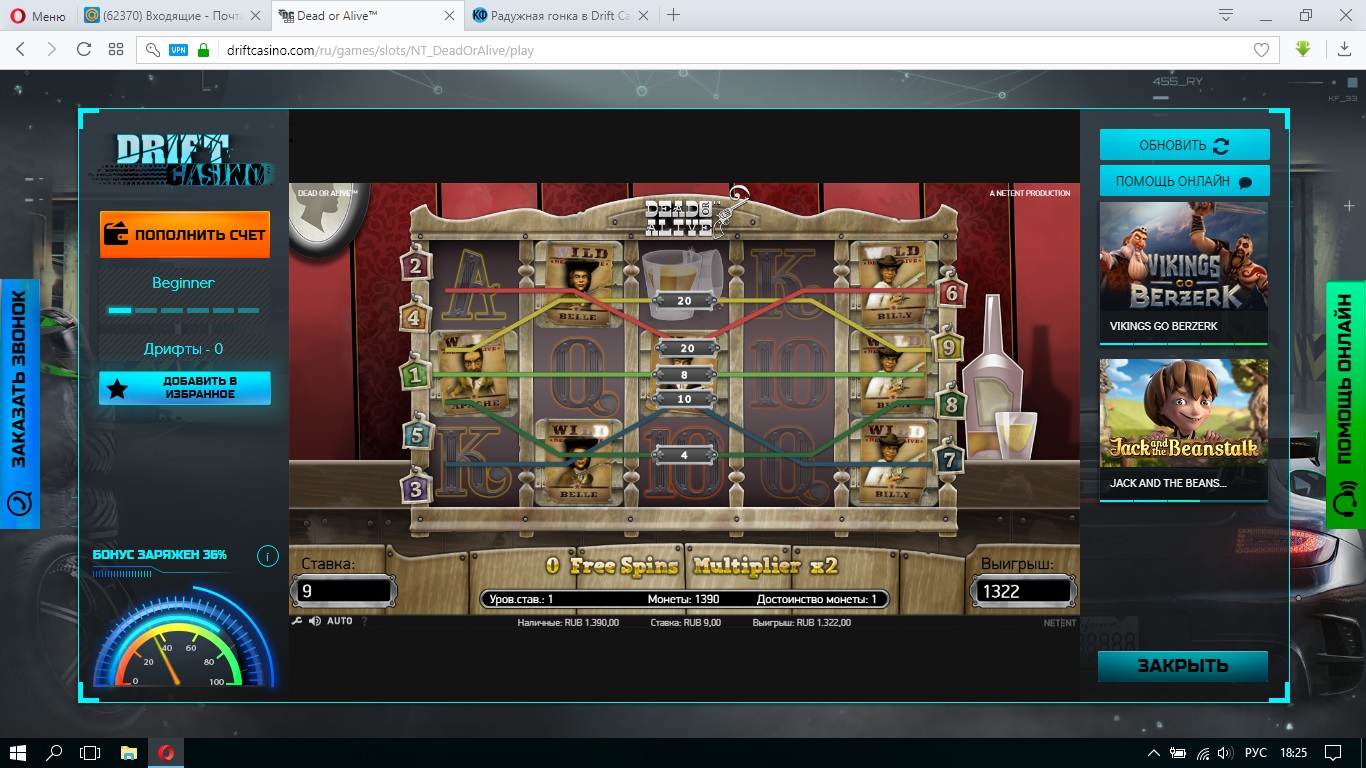Click the green download arrow extension
1366x768 pixels.
1303,49
